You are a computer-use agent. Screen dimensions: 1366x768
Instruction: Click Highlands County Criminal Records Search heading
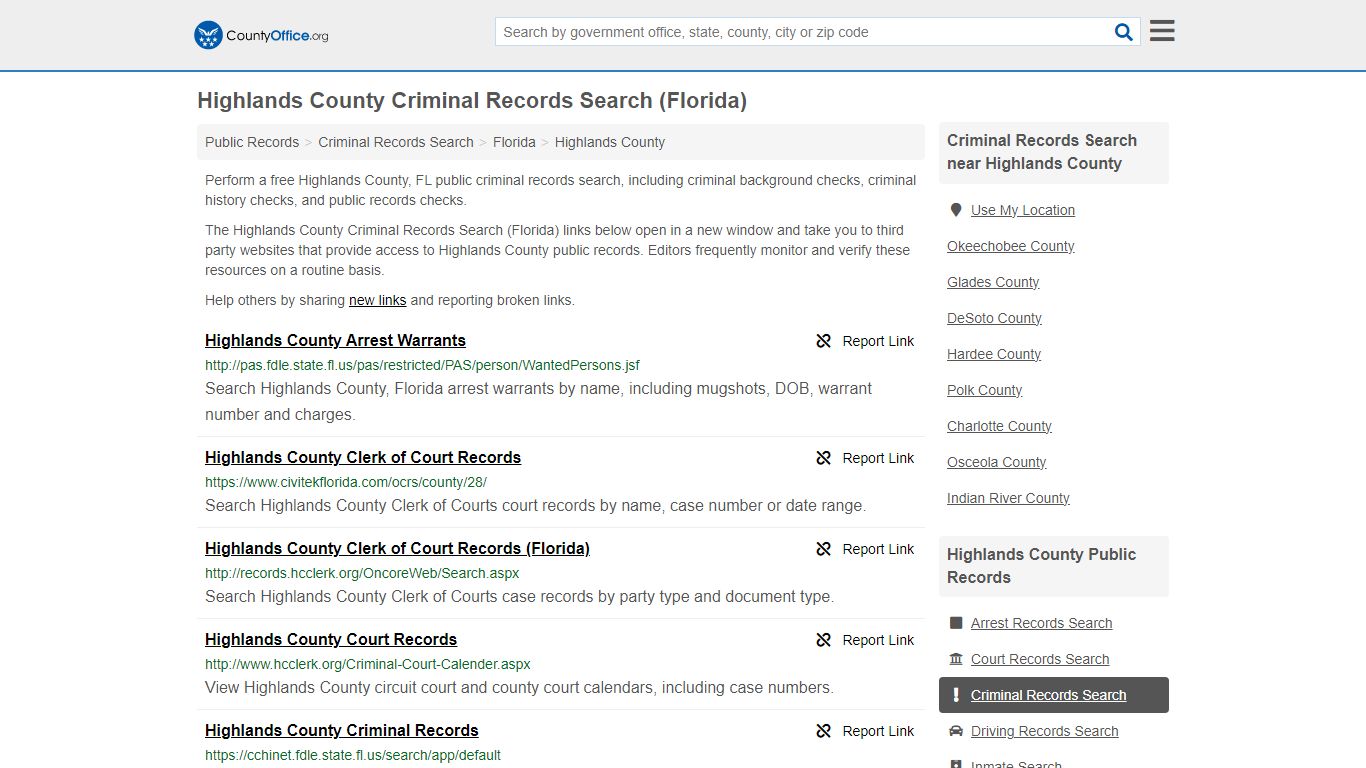tap(472, 100)
